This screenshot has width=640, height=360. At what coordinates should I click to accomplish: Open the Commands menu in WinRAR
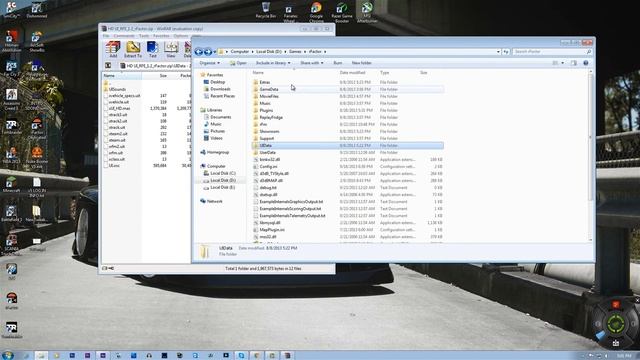pyautogui.click(x=124, y=36)
